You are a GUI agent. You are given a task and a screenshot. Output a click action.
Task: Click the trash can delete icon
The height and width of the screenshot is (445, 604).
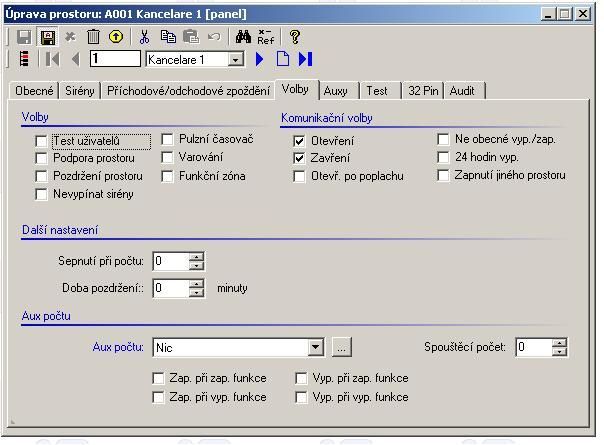coord(93,37)
